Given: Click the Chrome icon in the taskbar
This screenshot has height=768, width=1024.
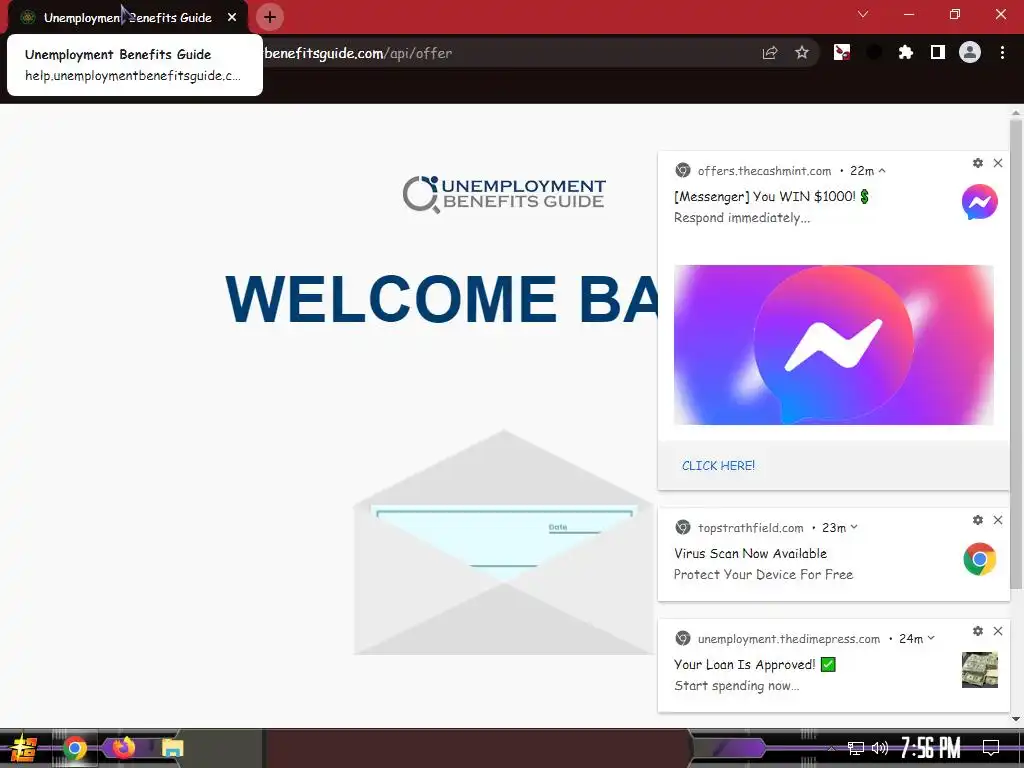Looking at the screenshot, I should point(75,748).
